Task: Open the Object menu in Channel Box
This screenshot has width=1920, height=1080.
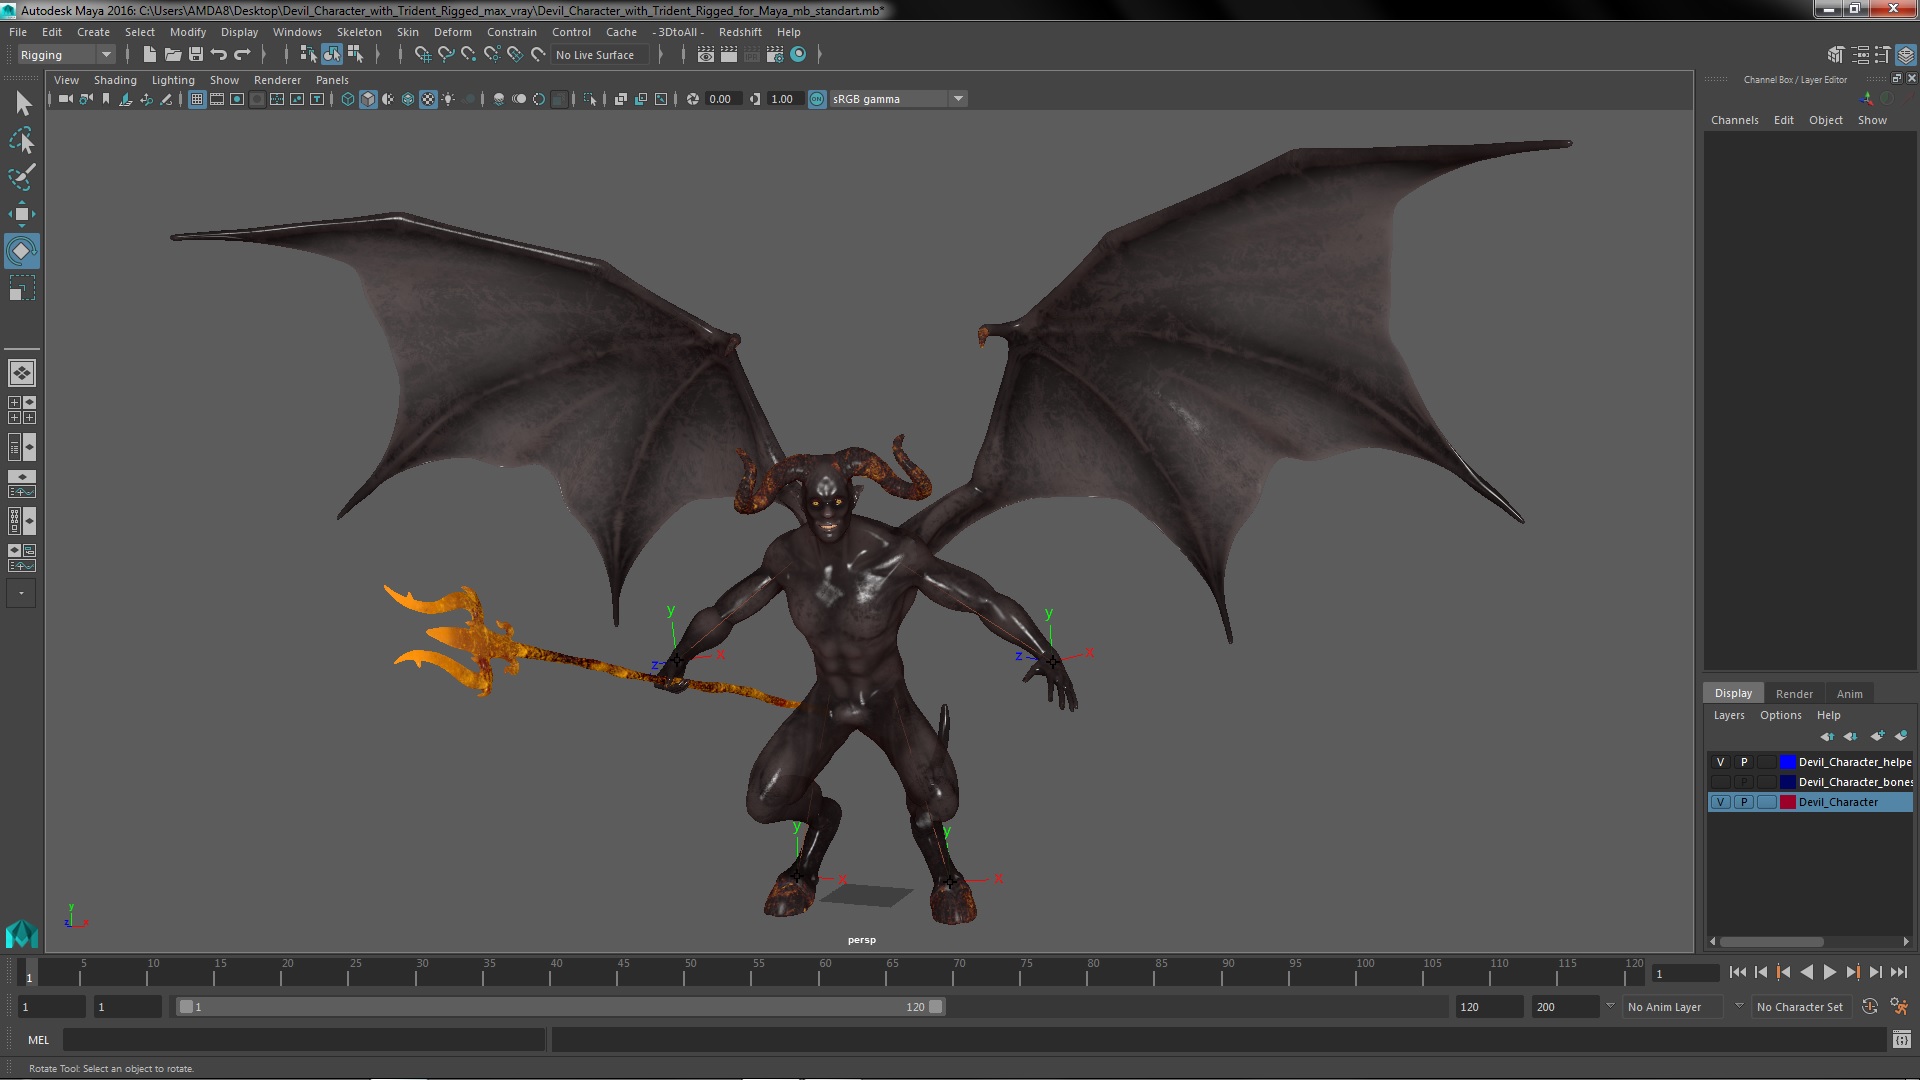Action: coord(1825,120)
